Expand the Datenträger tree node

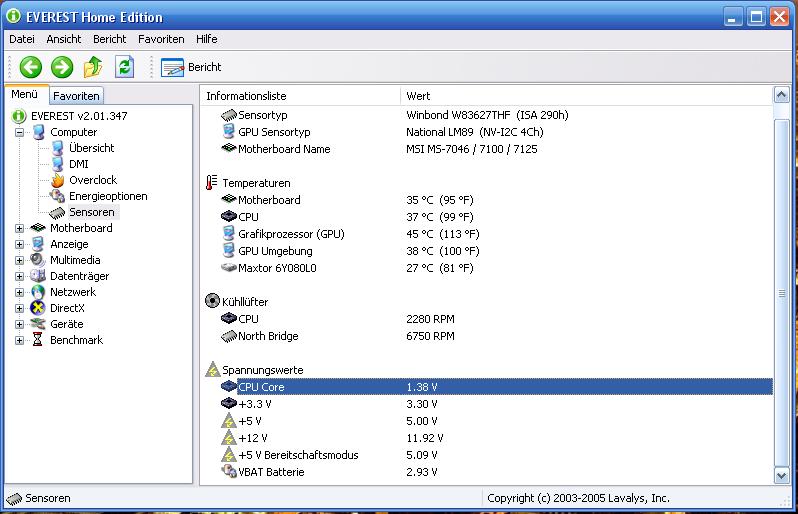pyautogui.click(x=19, y=276)
